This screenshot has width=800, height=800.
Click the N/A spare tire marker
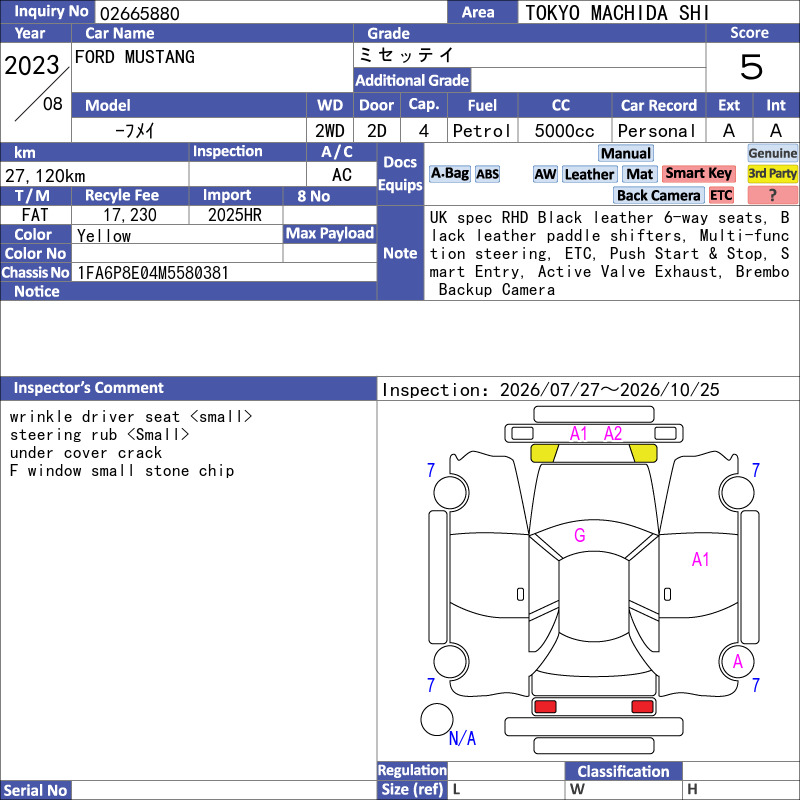click(x=462, y=738)
